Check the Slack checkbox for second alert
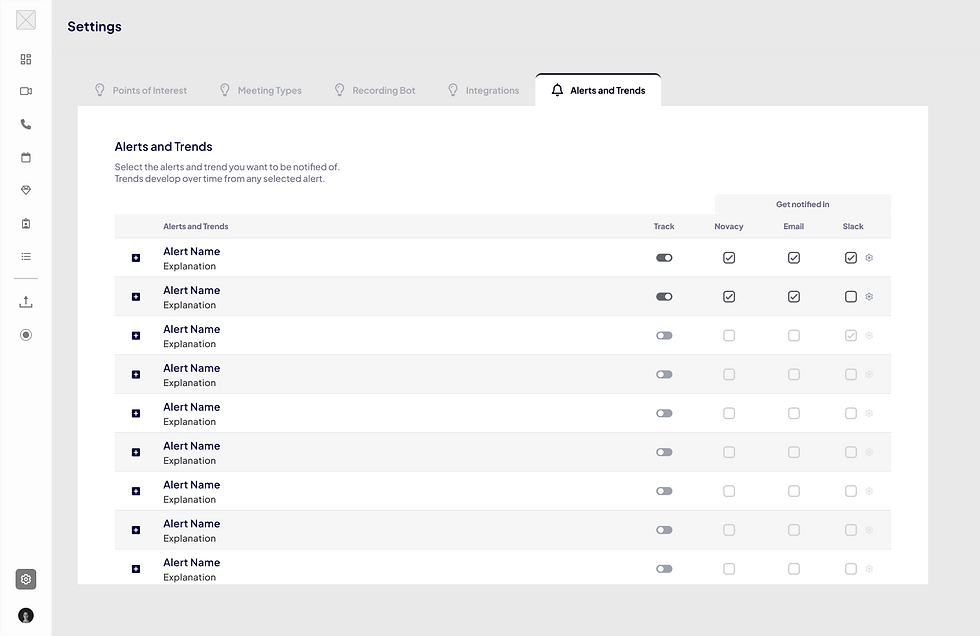The width and height of the screenshot is (980, 636). [x=851, y=297]
